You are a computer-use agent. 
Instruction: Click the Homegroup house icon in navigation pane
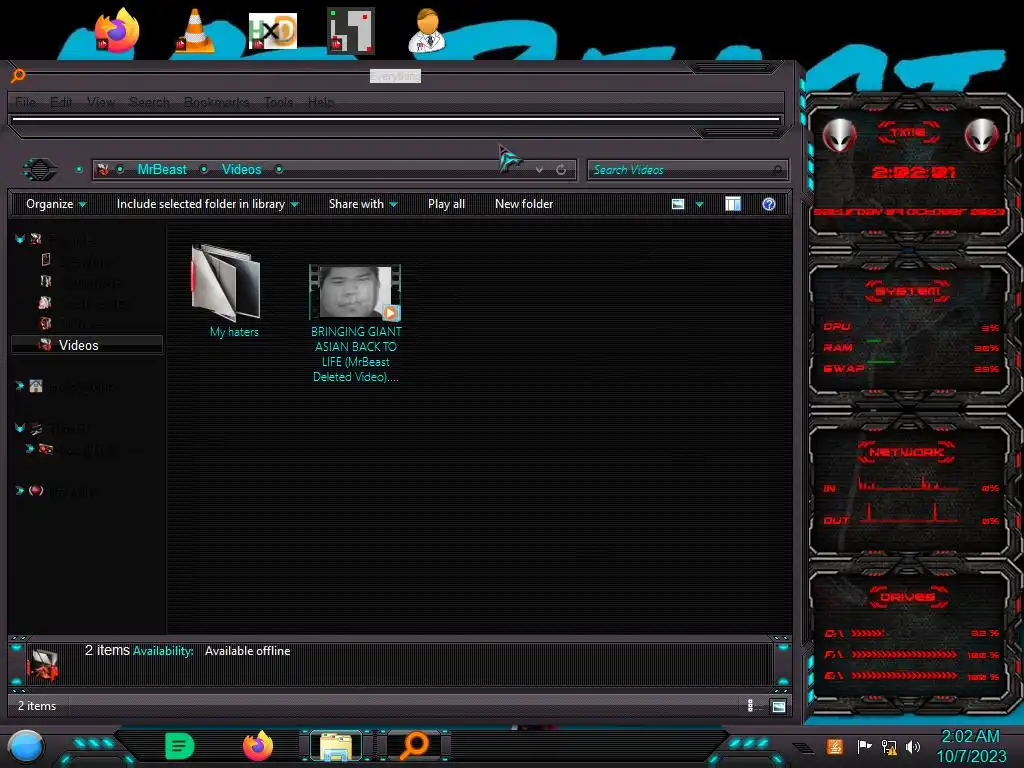point(36,386)
